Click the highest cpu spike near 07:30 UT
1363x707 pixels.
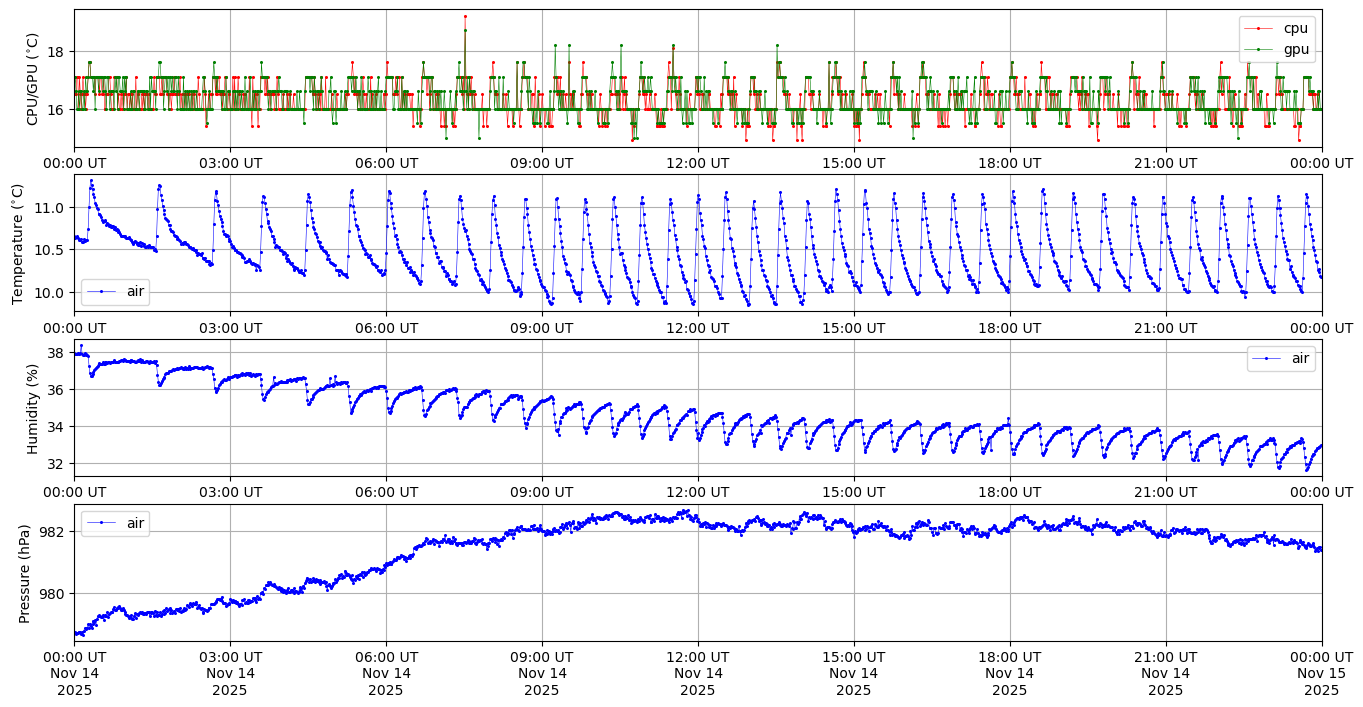(x=465, y=17)
